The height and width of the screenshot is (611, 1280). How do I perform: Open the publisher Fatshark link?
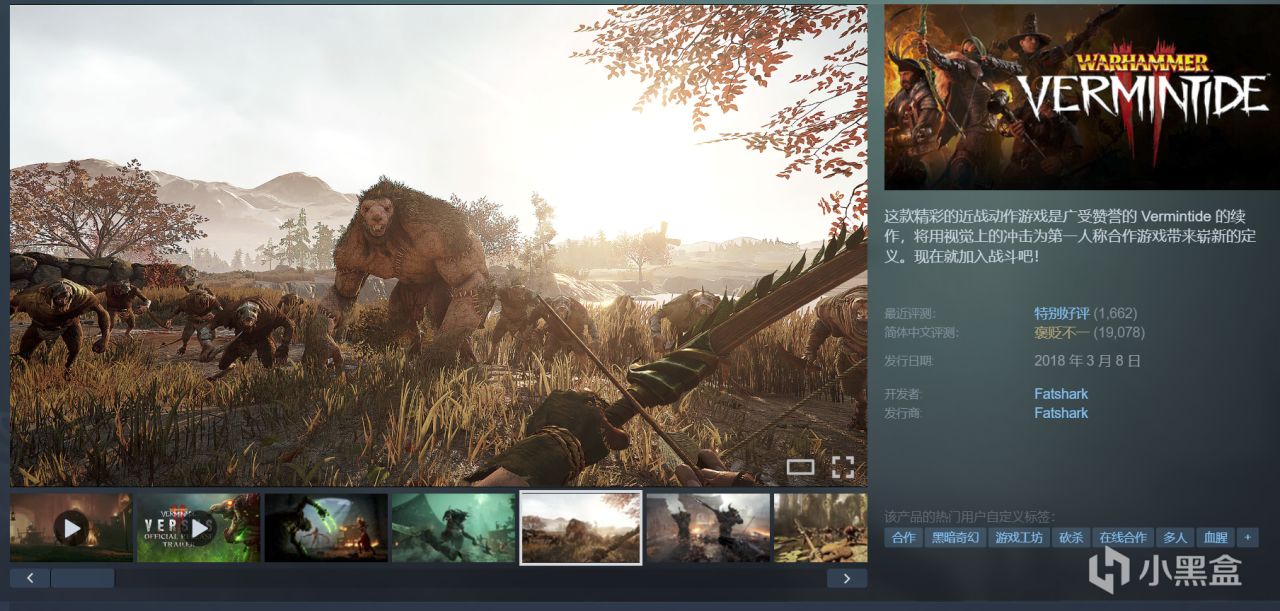pyautogui.click(x=1061, y=413)
